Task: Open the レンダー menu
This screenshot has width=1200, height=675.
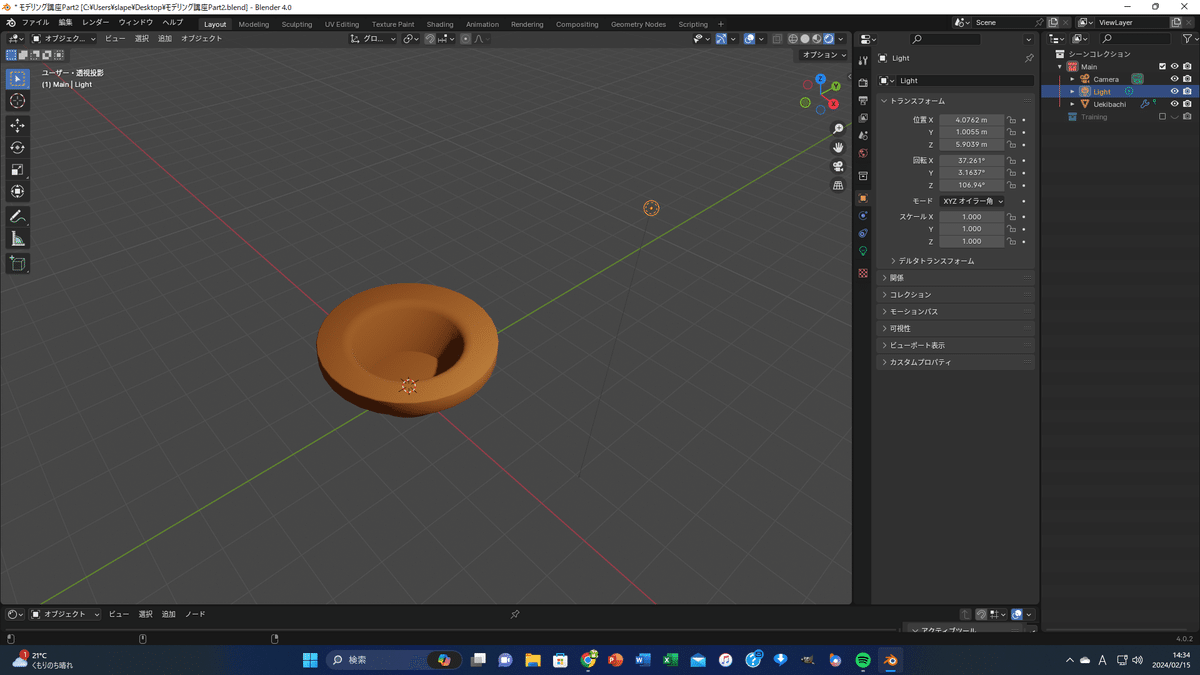Action: tap(96, 22)
